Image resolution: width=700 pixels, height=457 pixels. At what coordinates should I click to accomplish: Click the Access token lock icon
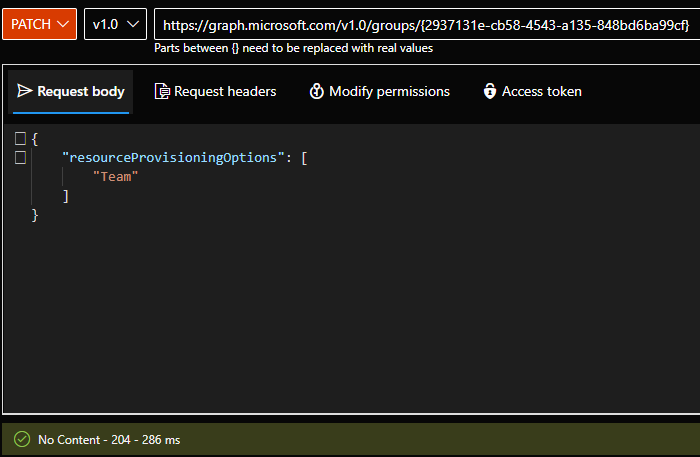pyautogui.click(x=490, y=91)
